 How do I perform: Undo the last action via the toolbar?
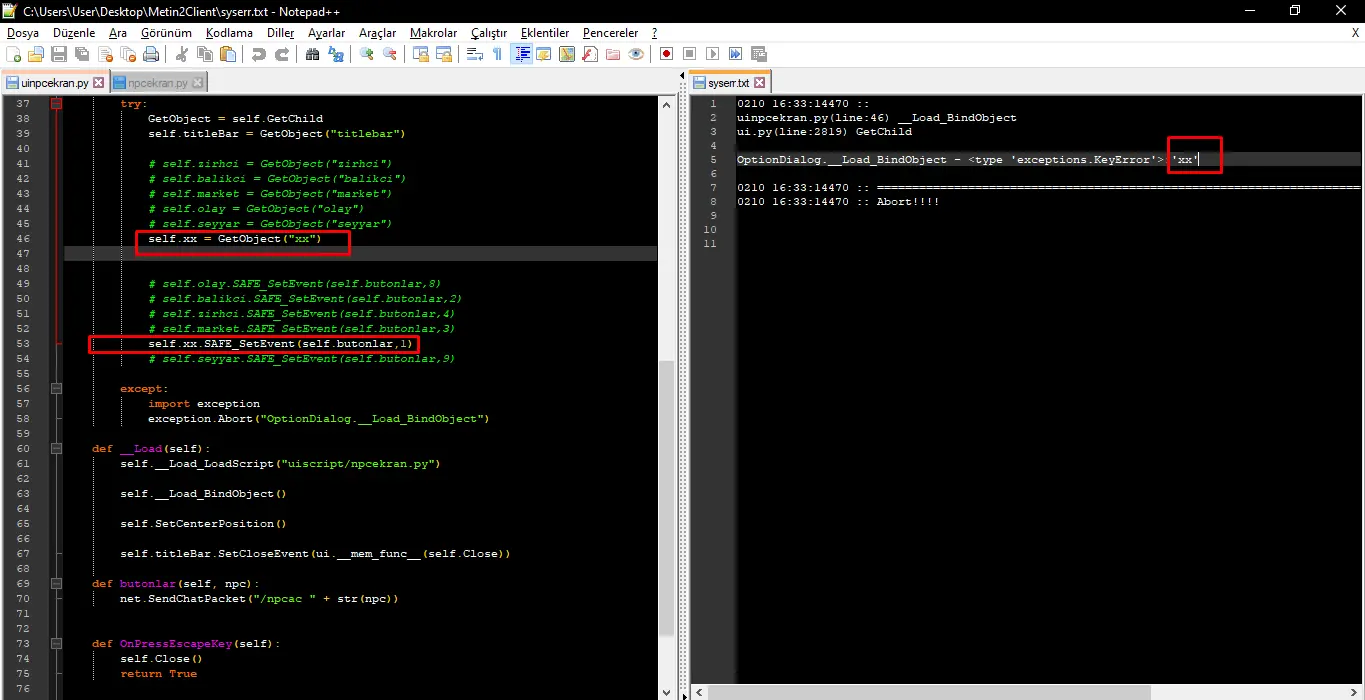coord(259,54)
